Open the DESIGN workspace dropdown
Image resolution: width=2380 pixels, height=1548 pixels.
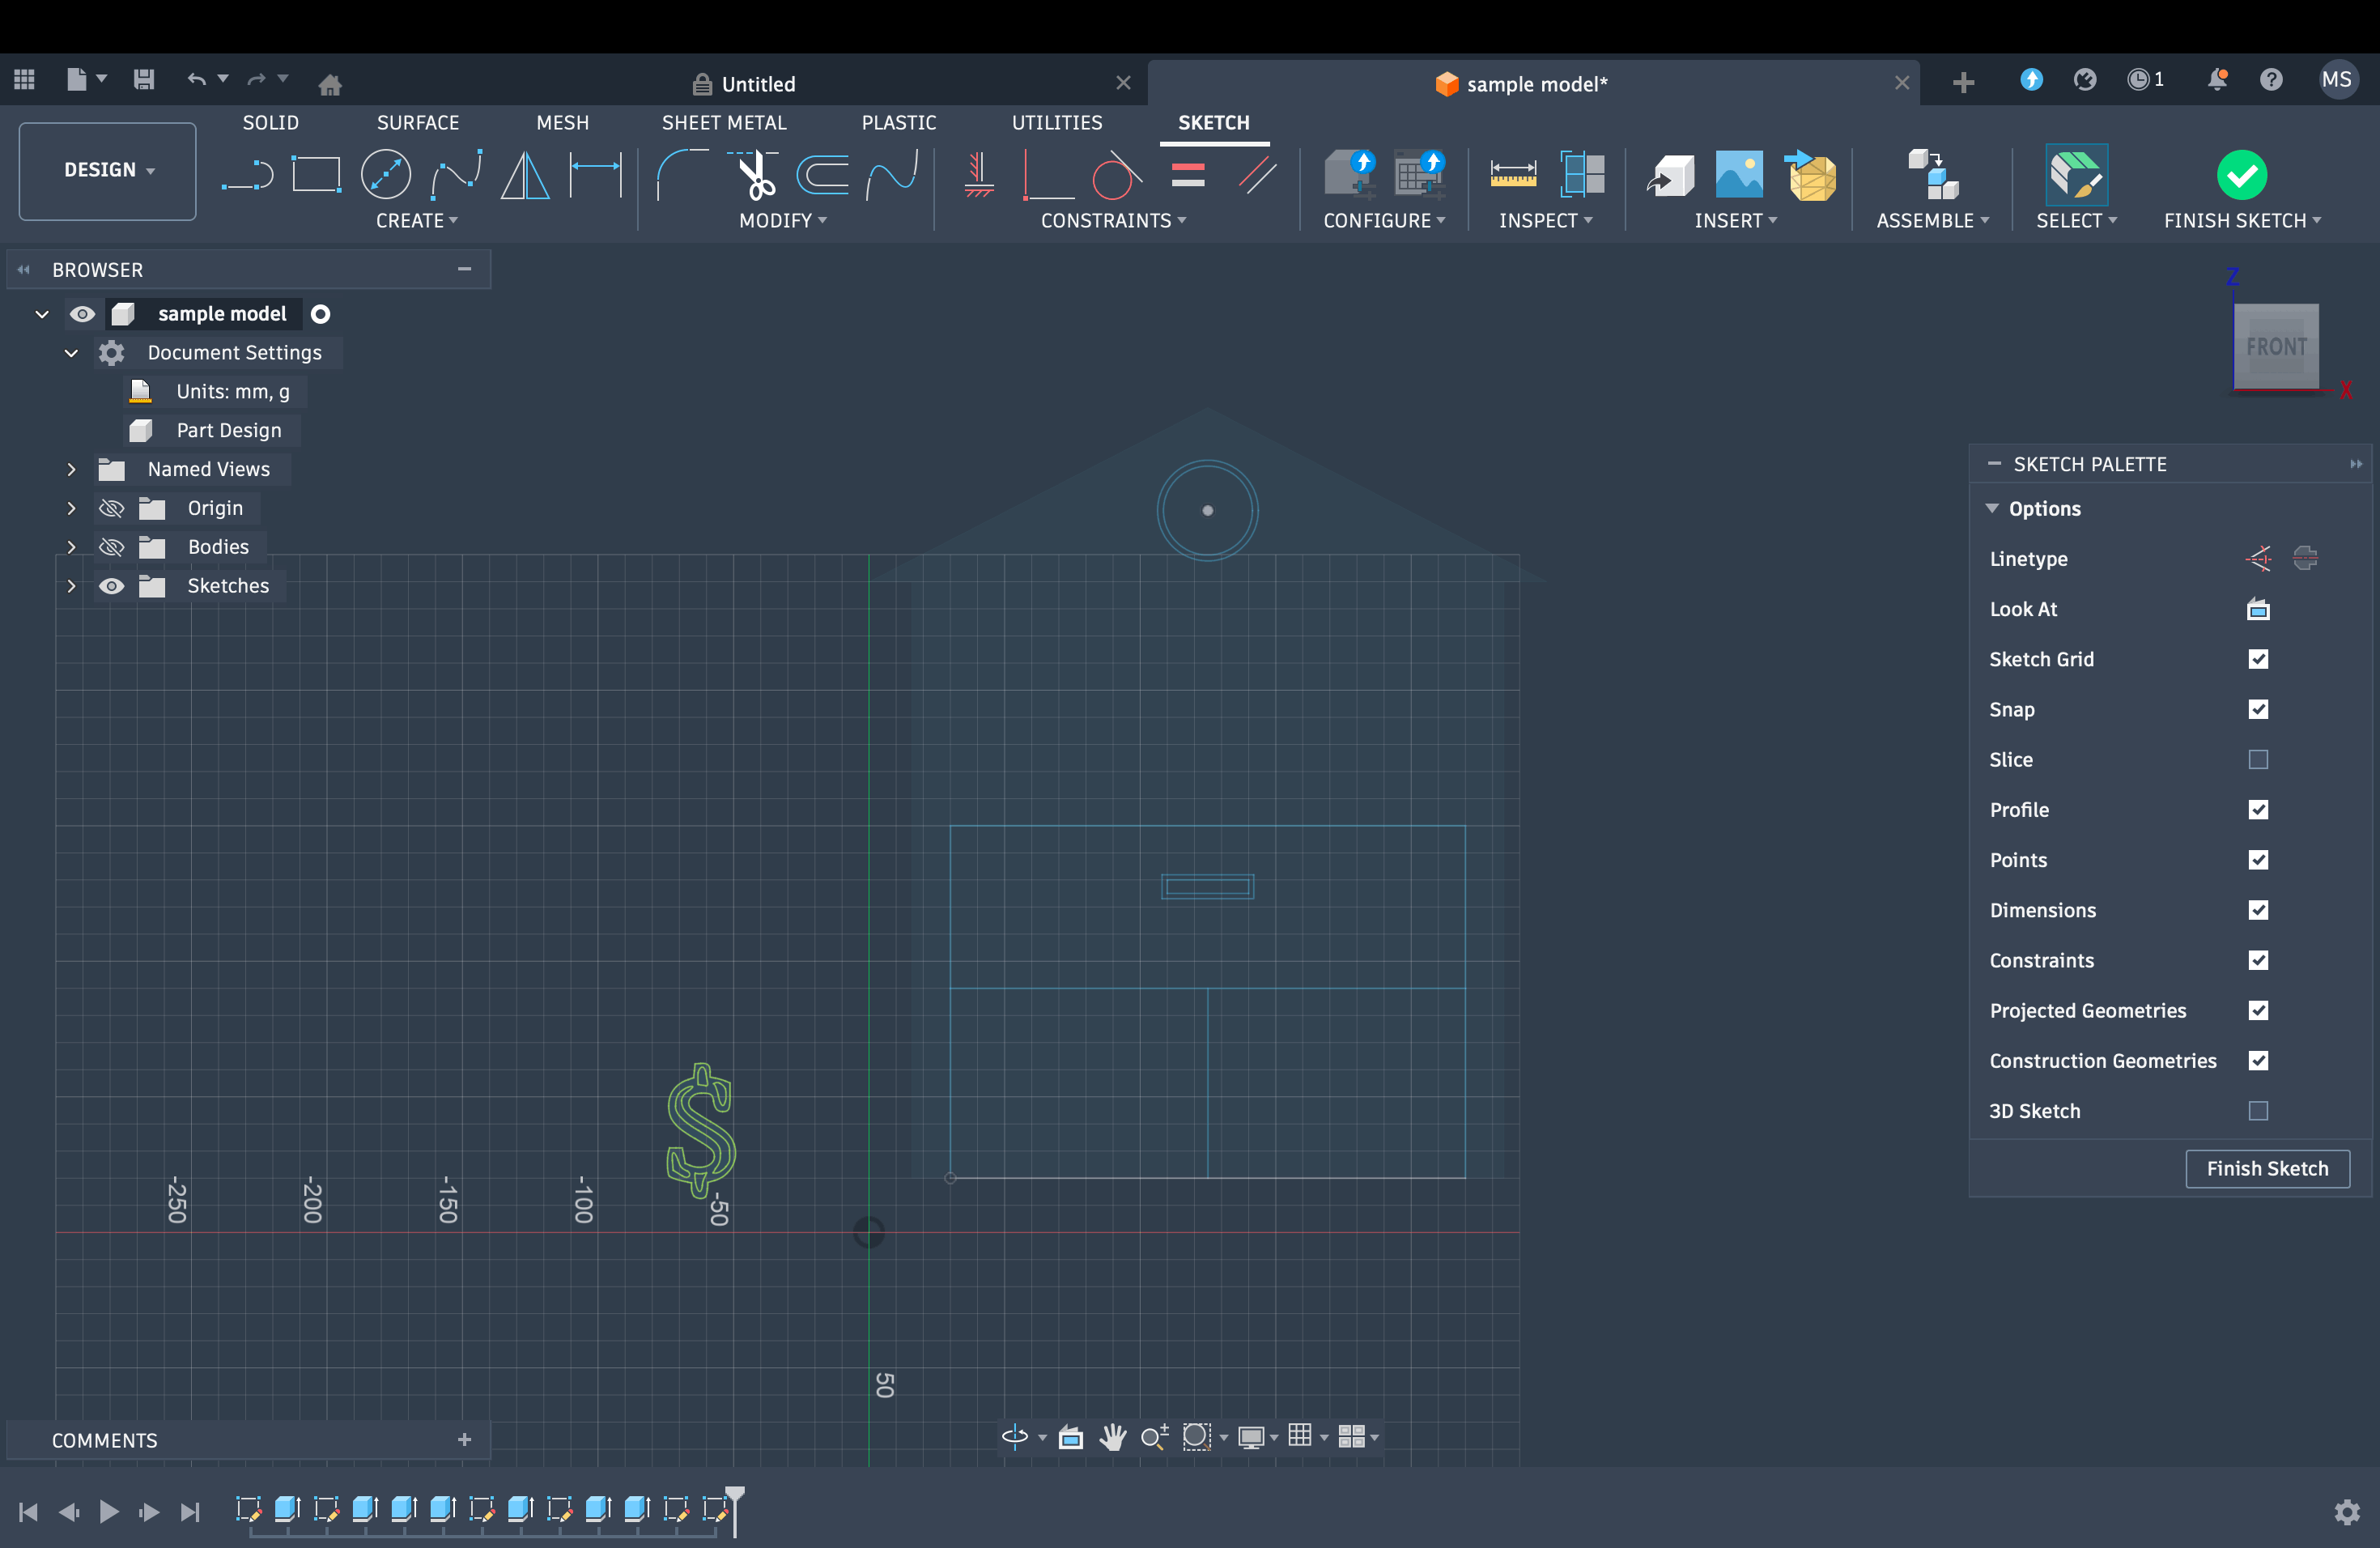108,170
